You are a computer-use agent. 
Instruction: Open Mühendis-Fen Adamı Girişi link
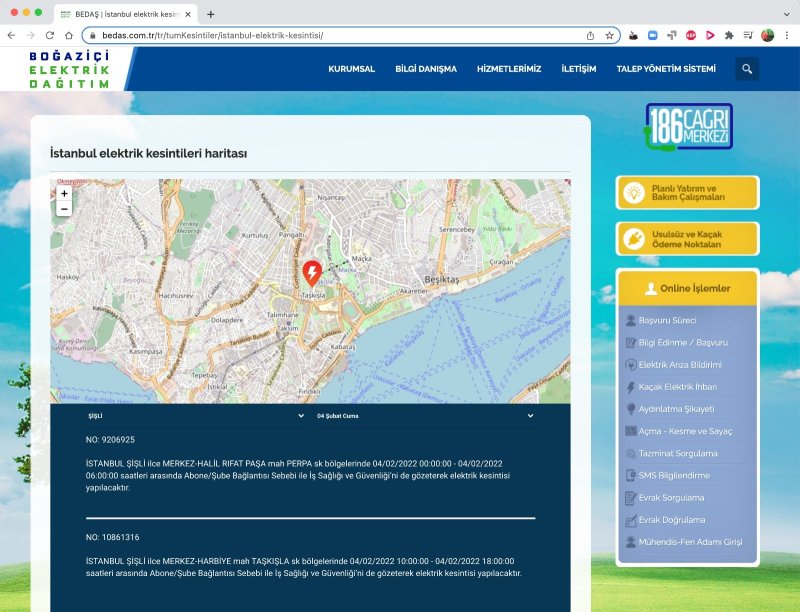(x=690, y=542)
